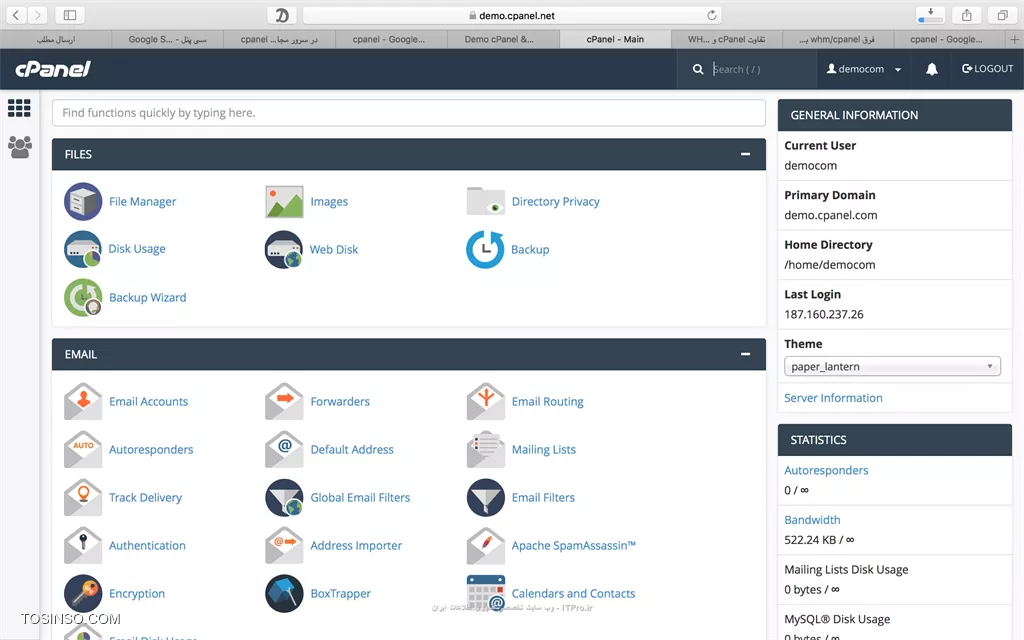Open the Default Address icon
Image resolution: width=1024 pixels, height=640 pixels.
tap(284, 449)
